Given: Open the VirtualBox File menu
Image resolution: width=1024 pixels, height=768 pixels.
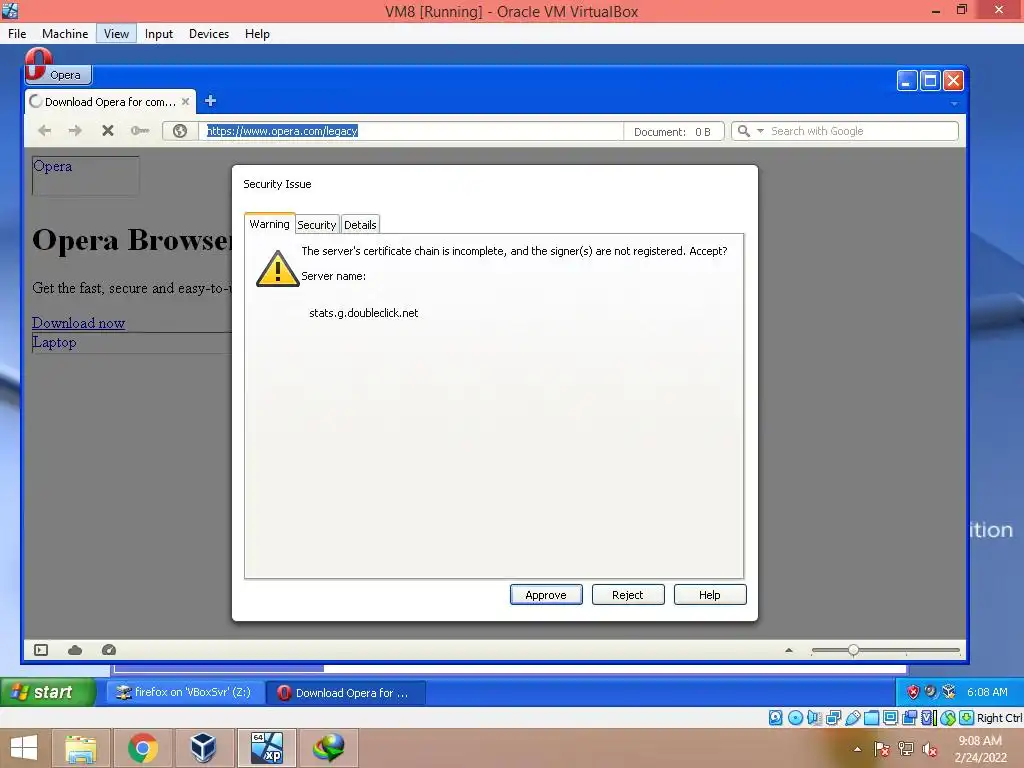Looking at the screenshot, I should point(17,34).
